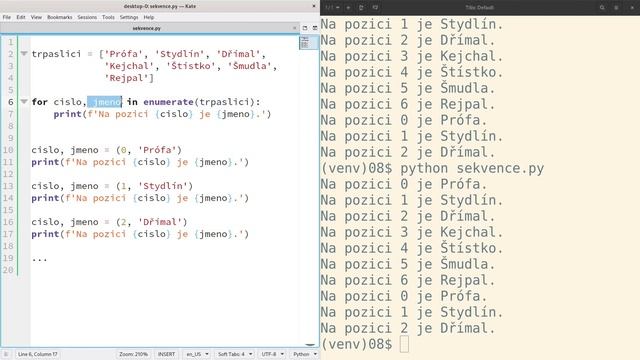Open the Sessions menu

pyautogui.click(x=87, y=17)
